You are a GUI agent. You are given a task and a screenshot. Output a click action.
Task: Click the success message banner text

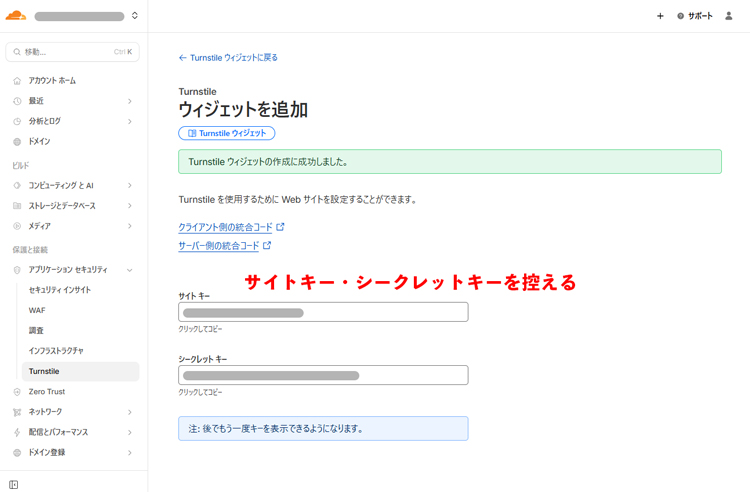(268, 162)
